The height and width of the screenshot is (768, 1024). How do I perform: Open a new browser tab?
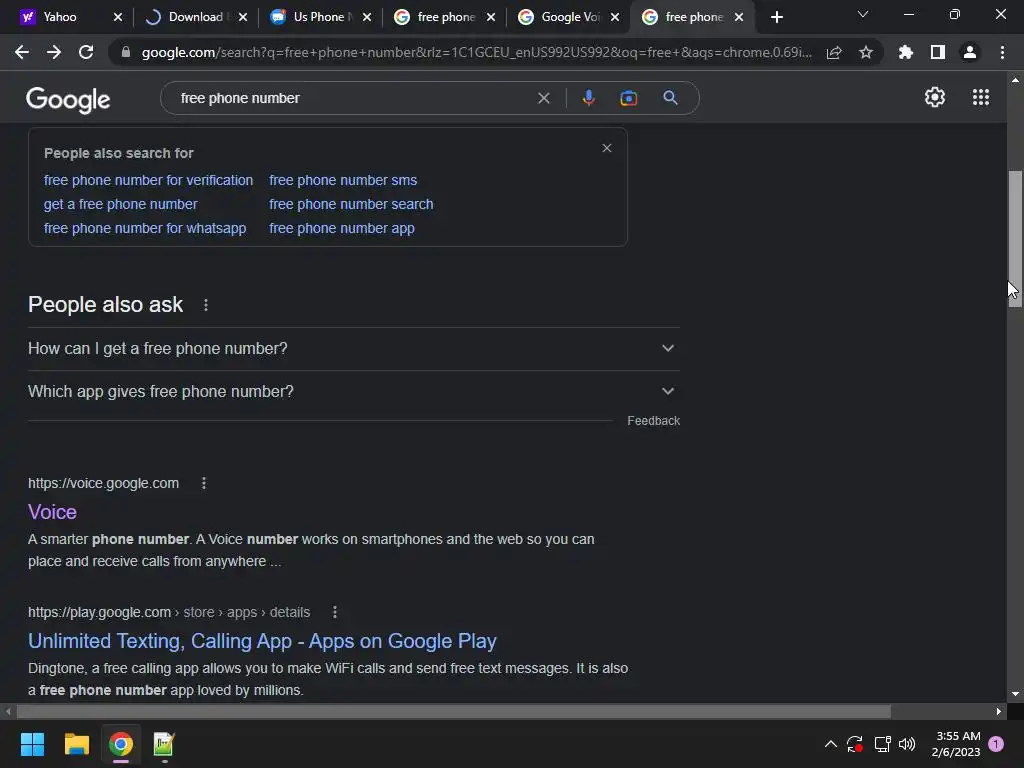coord(776,17)
